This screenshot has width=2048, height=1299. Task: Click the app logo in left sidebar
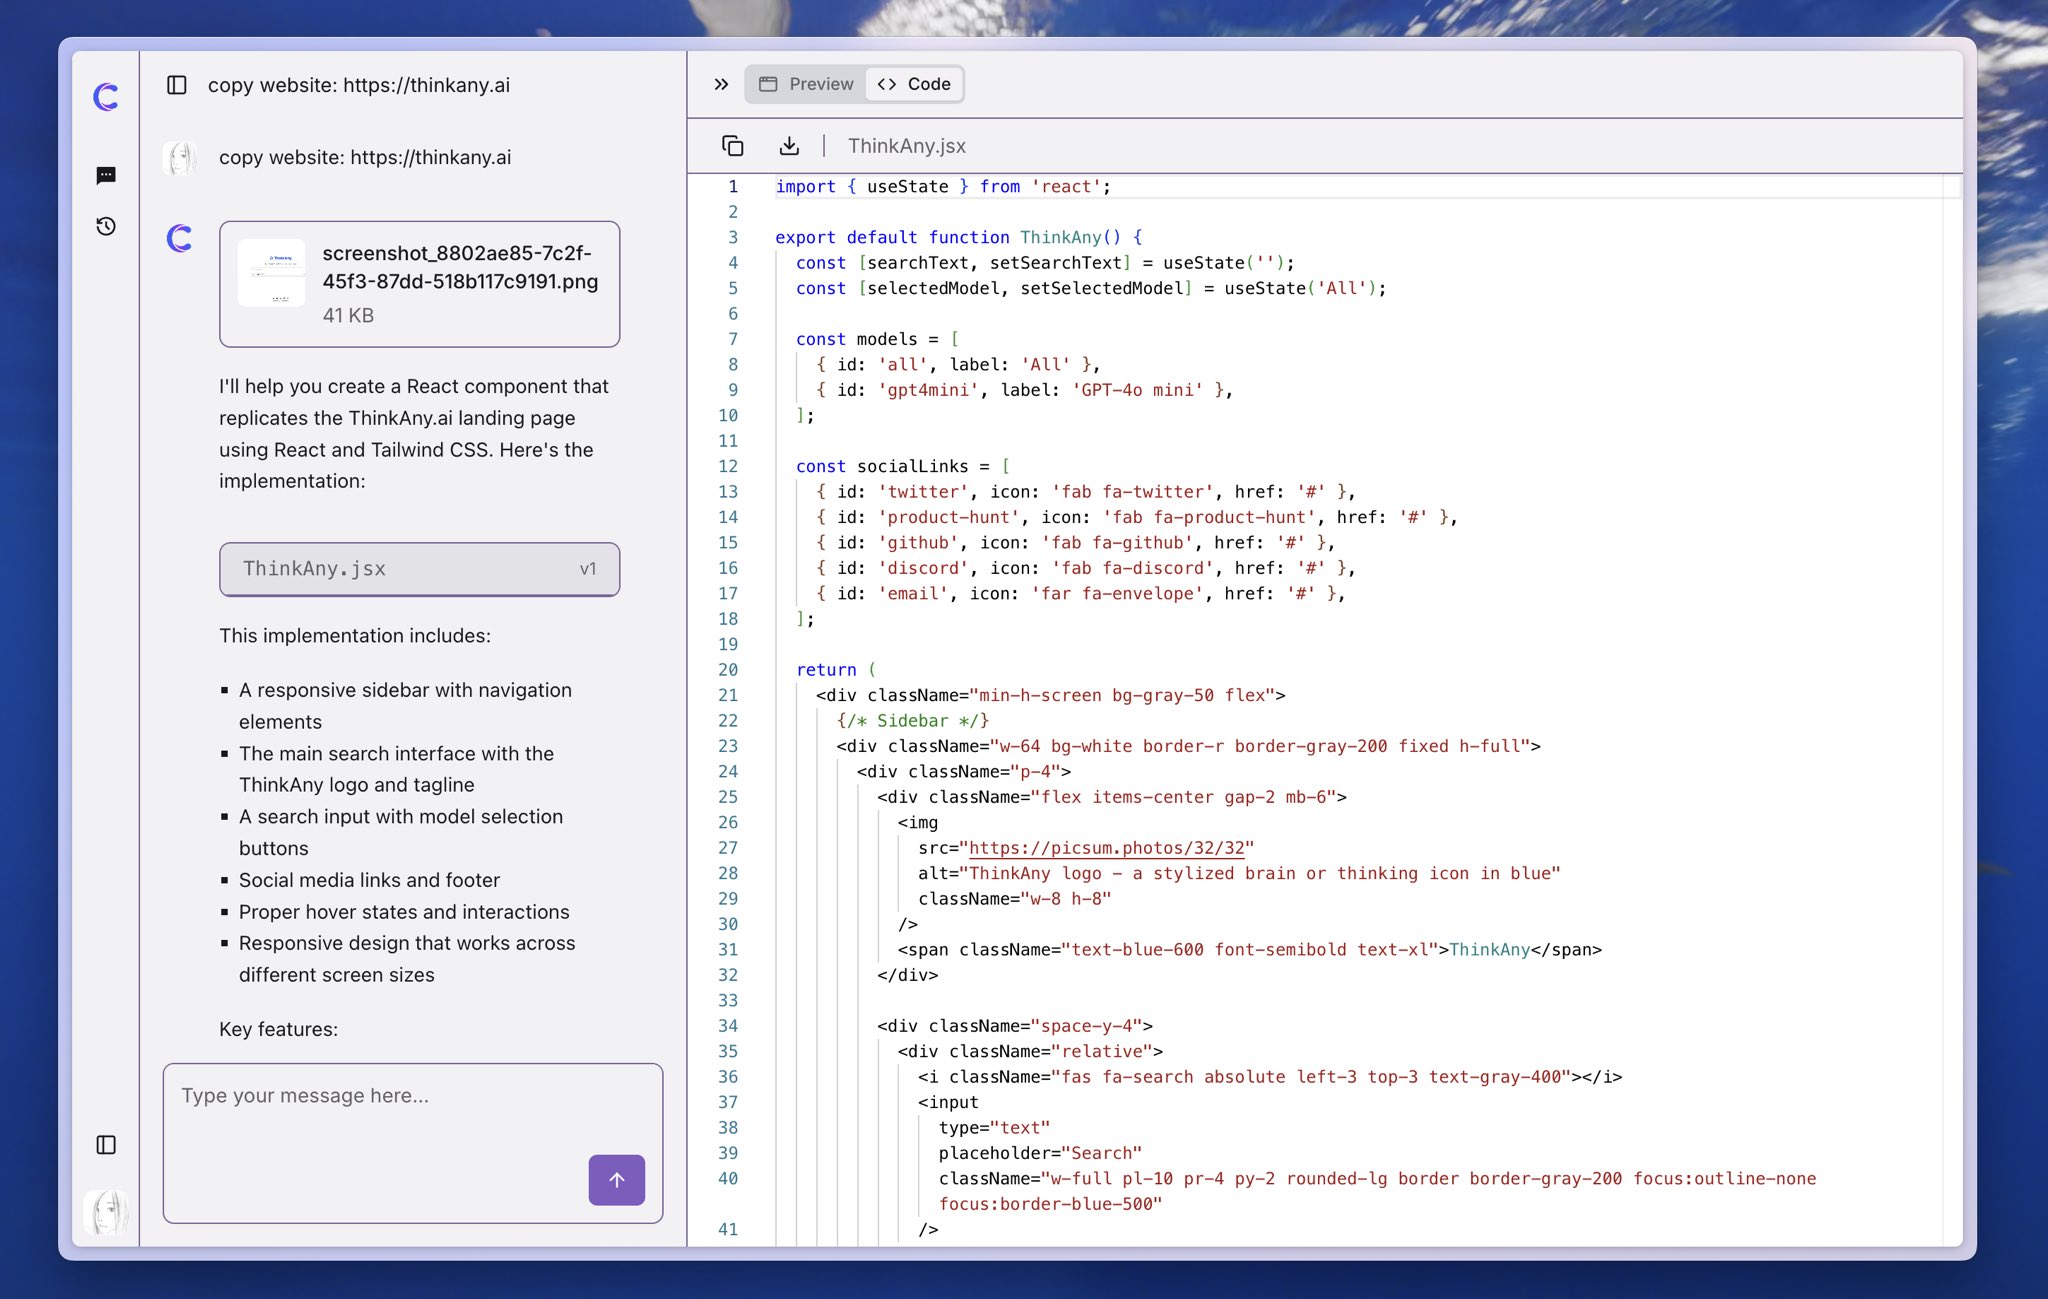point(106,97)
